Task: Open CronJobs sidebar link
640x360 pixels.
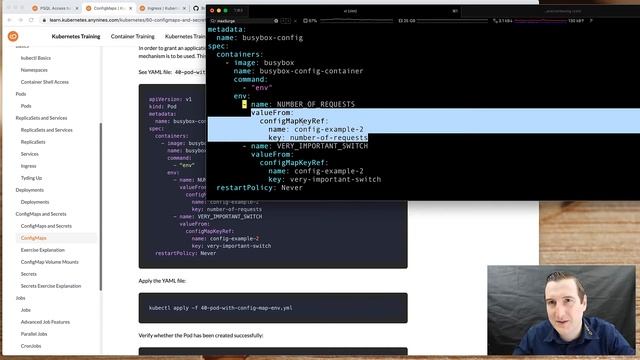Action: point(31,346)
